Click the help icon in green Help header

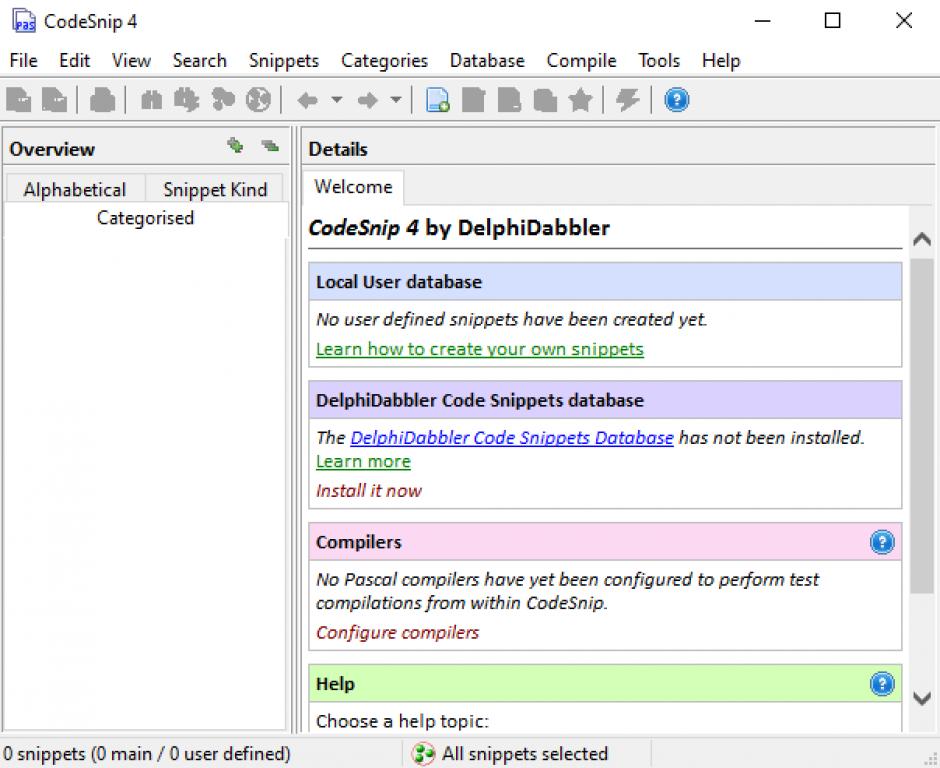point(882,683)
